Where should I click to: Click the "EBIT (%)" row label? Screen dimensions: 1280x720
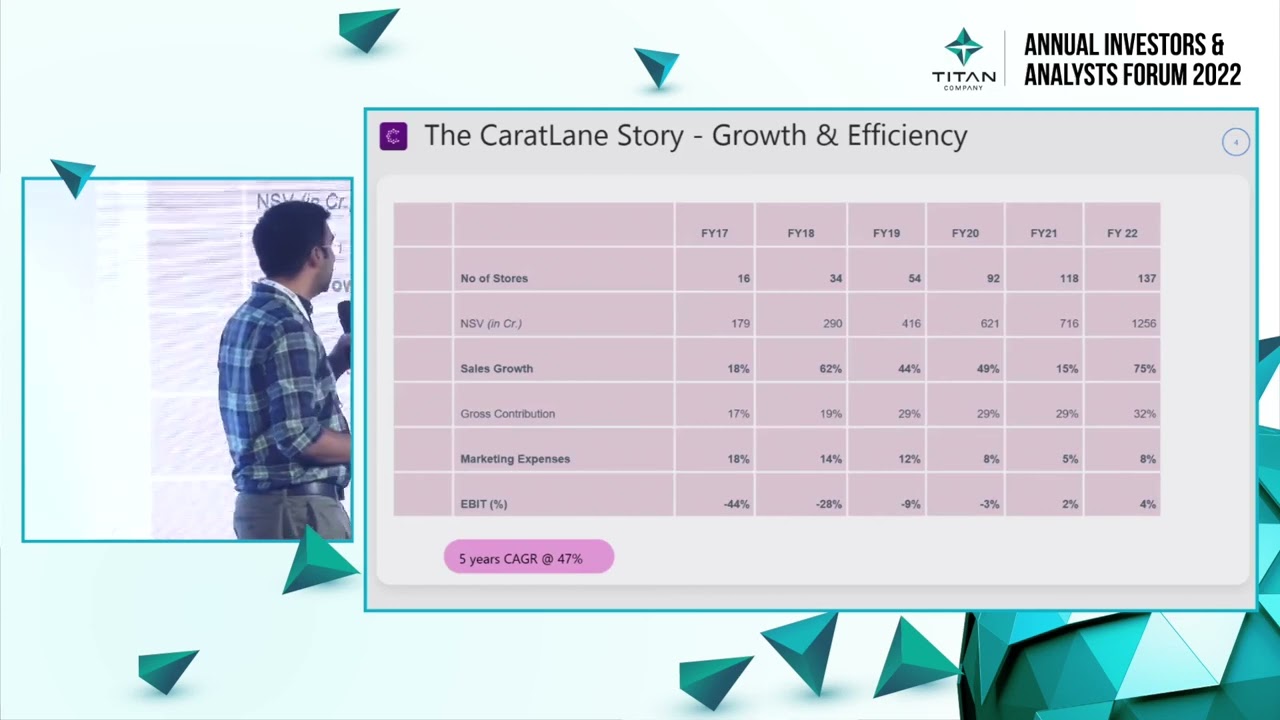click(484, 503)
